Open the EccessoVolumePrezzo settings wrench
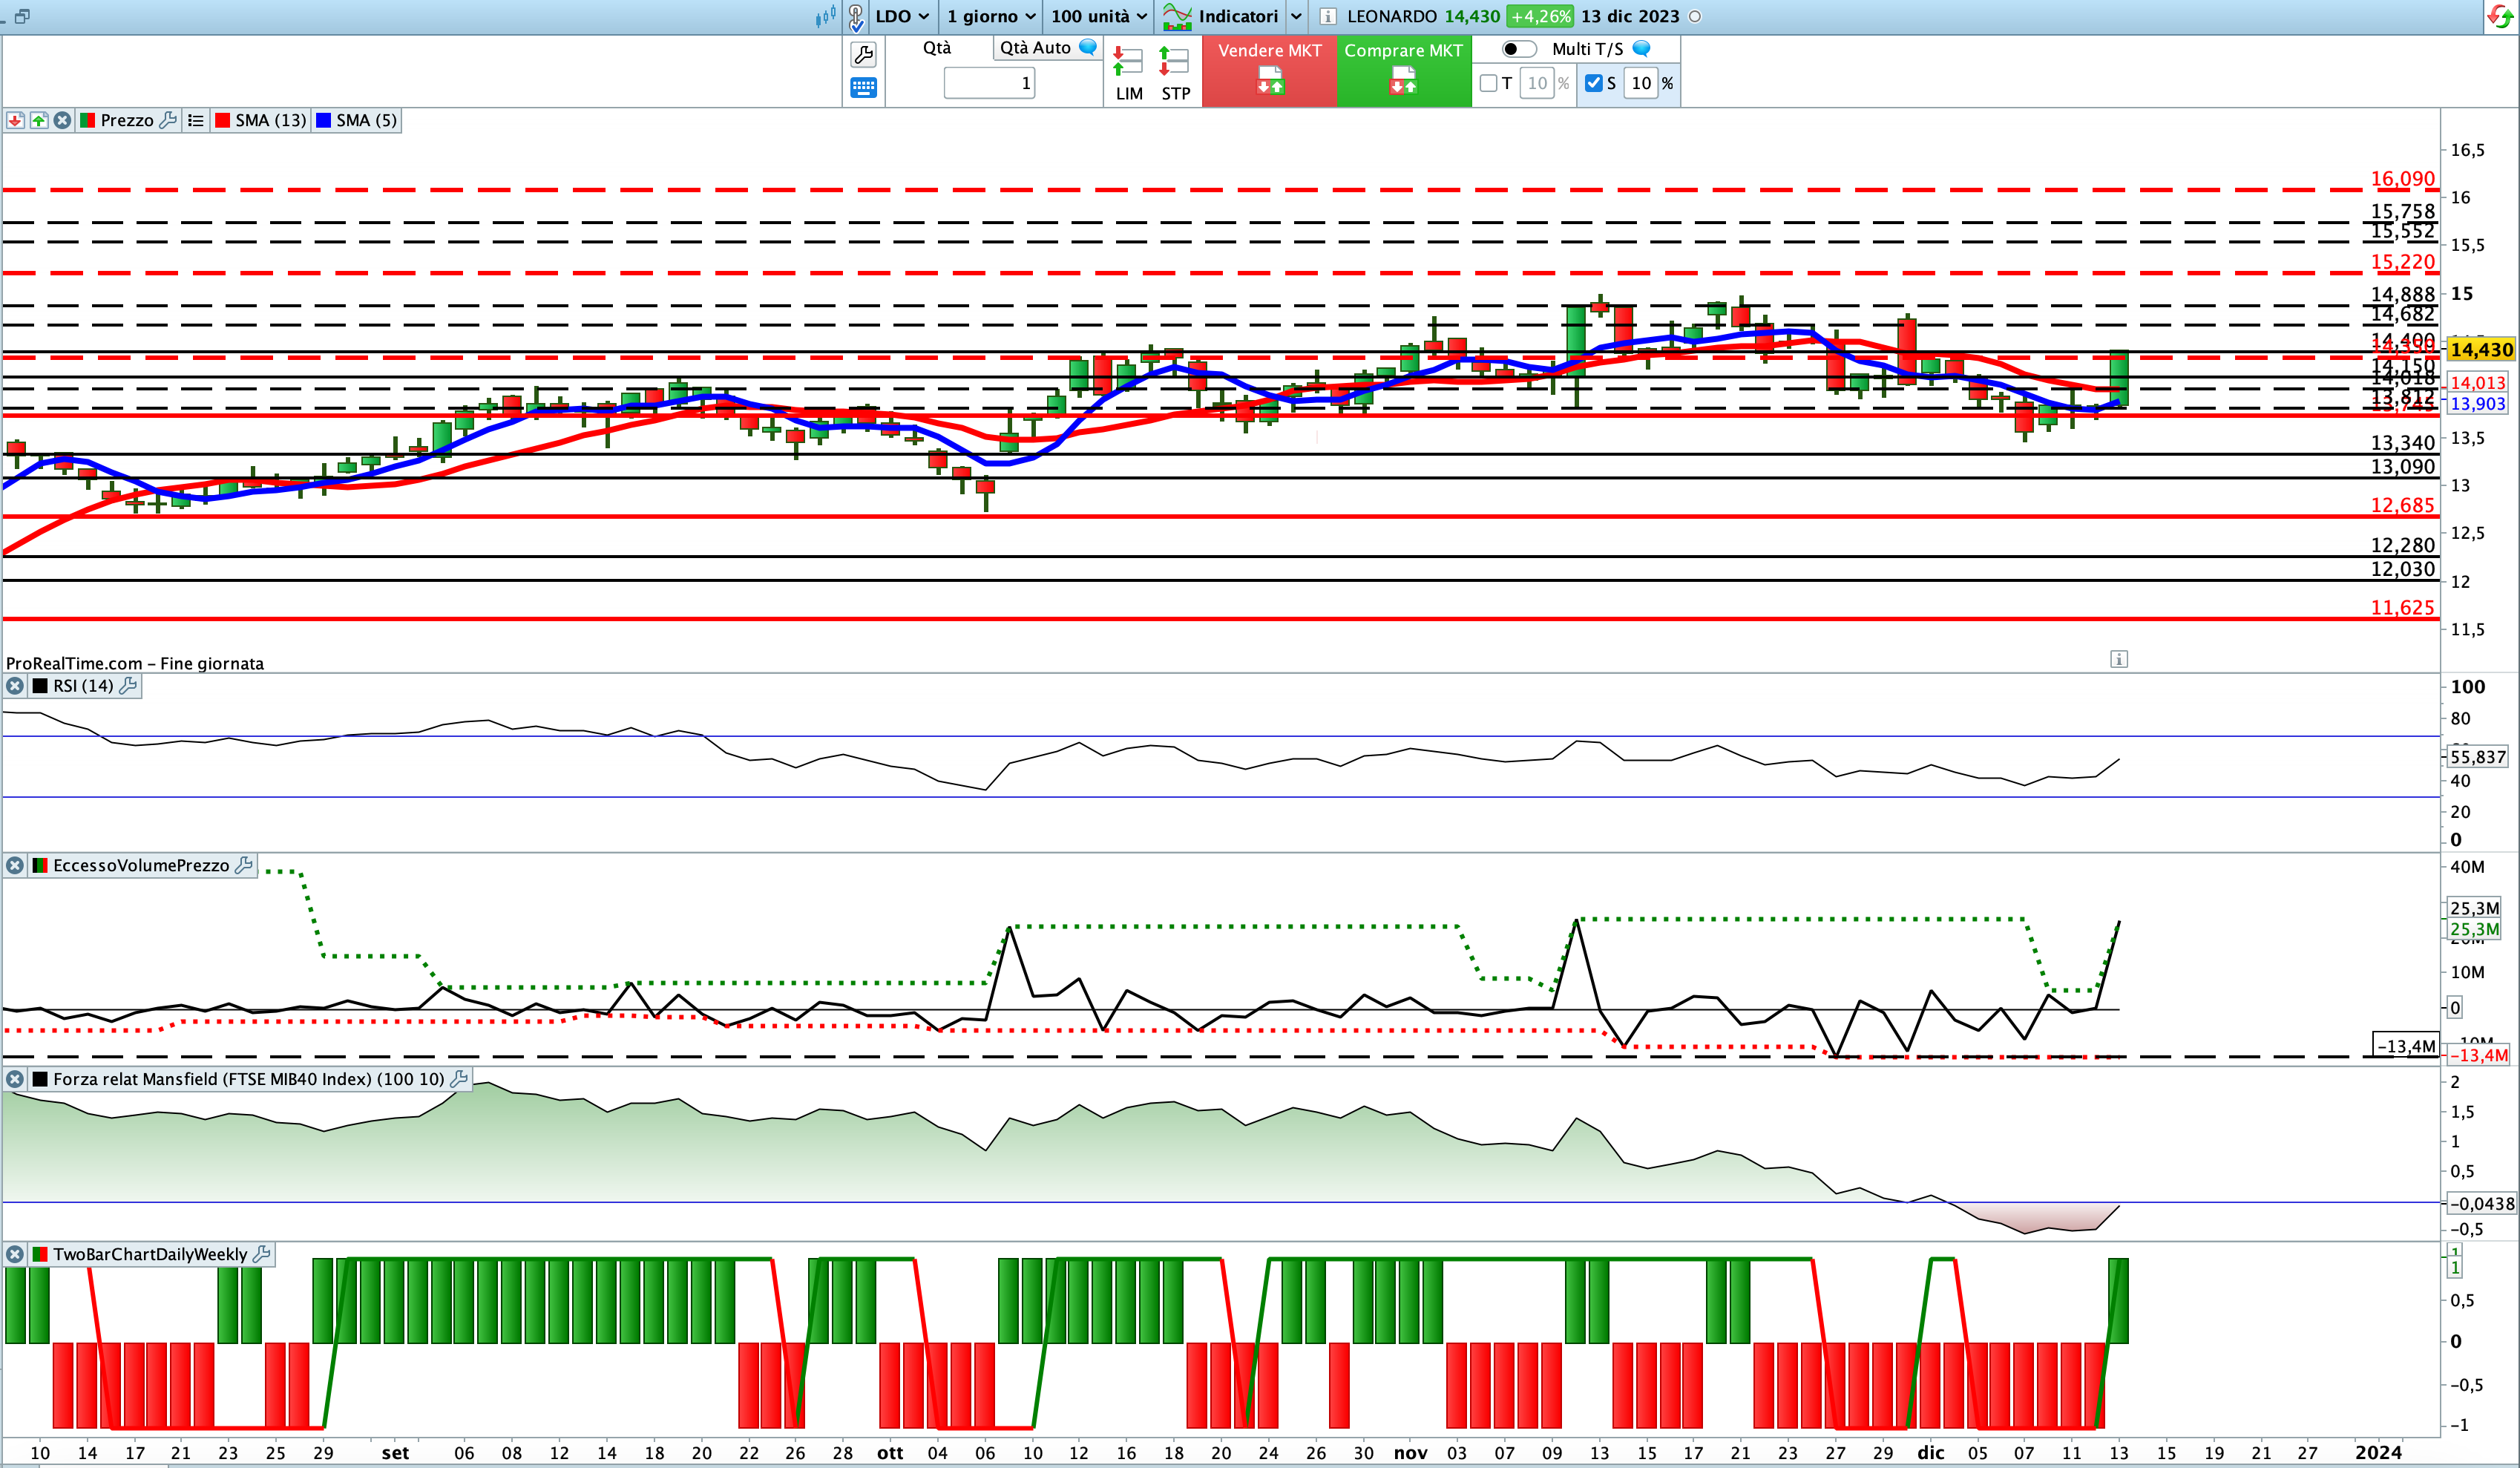 pos(243,865)
